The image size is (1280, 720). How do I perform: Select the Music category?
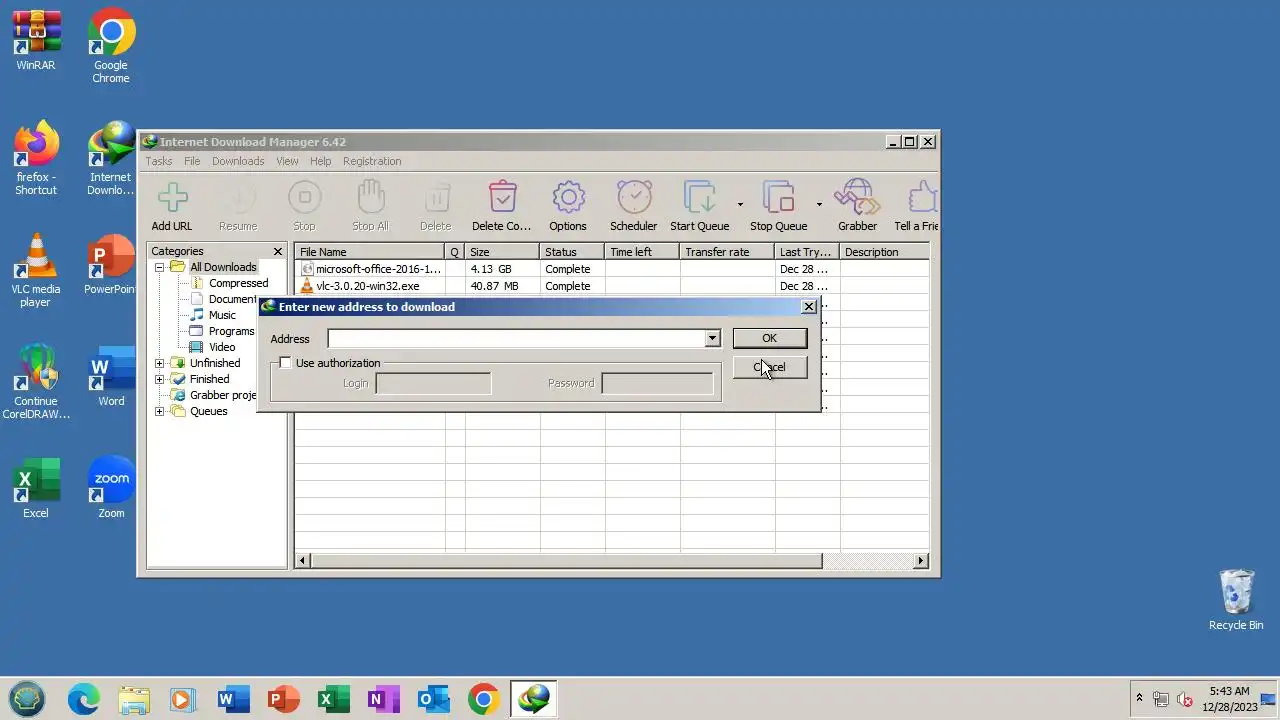pyautogui.click(x=222, y=315)
